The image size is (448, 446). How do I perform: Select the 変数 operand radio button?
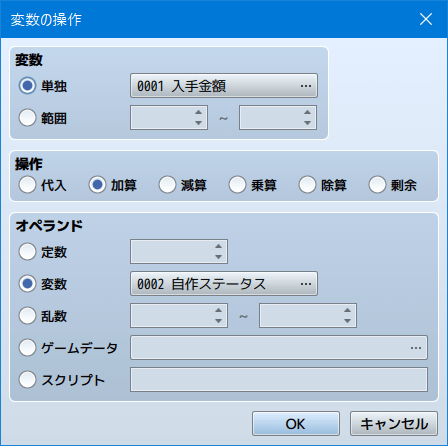tap(27, 283)
